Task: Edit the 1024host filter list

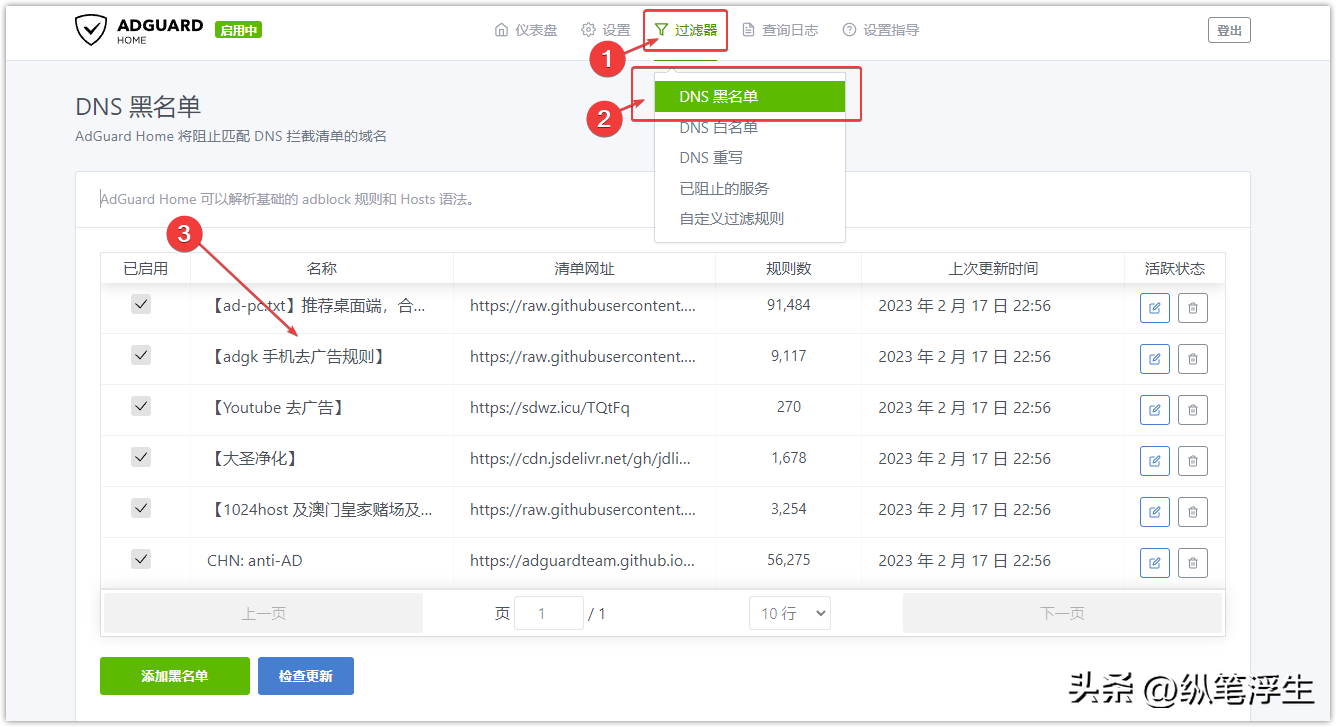Action: tap(1155, 512)
